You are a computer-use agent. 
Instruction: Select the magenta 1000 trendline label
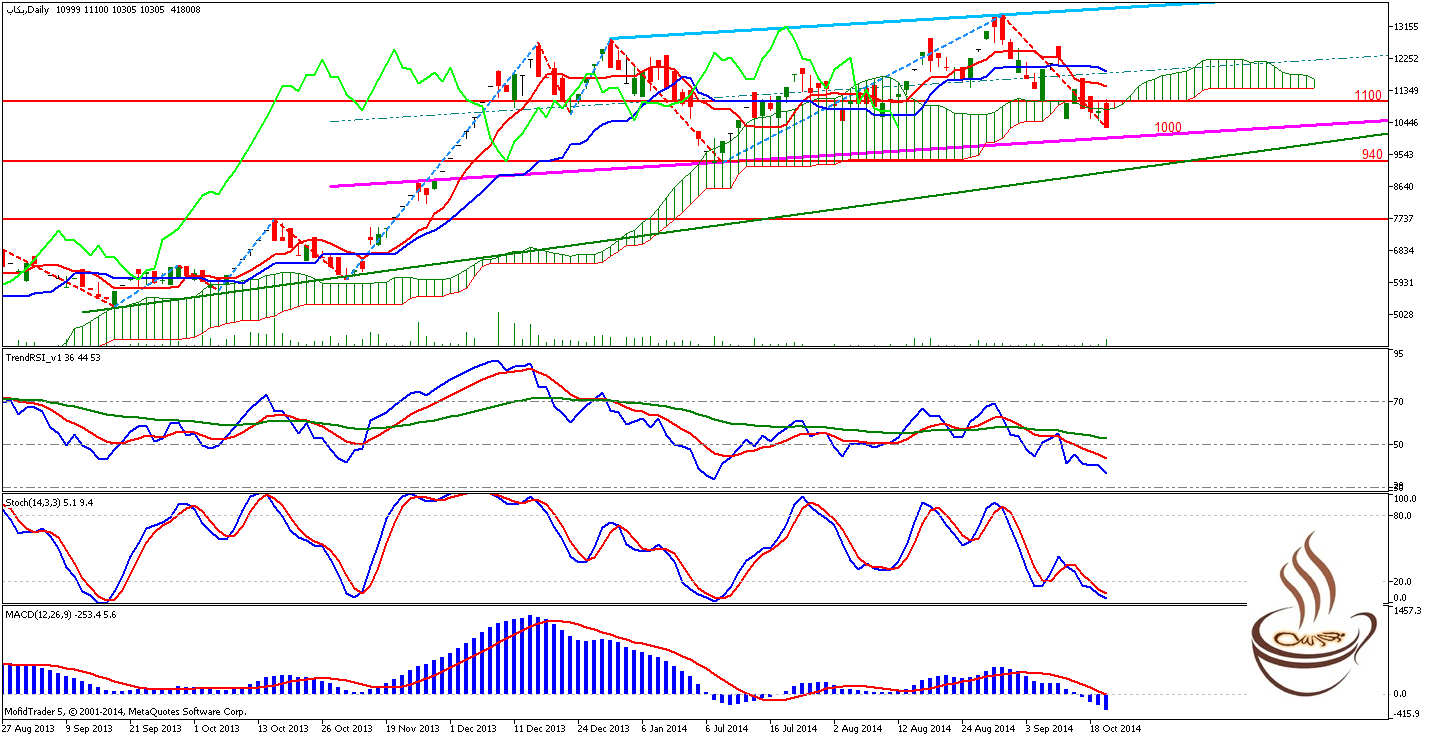1168,128
